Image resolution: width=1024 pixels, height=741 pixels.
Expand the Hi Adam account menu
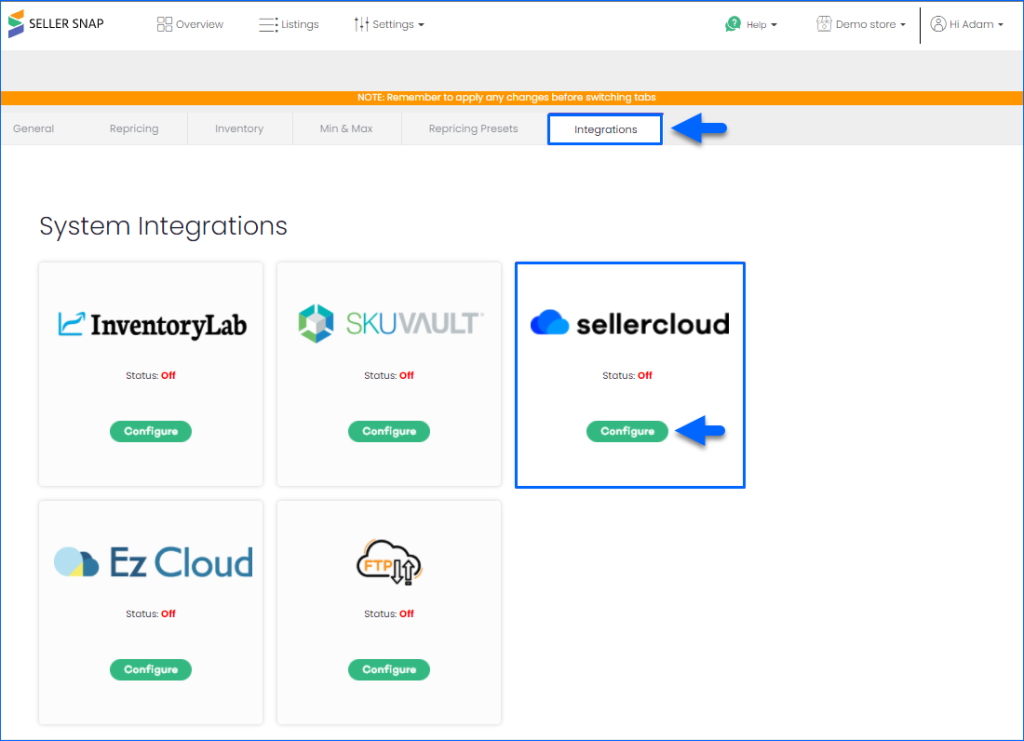click(966, 23)
